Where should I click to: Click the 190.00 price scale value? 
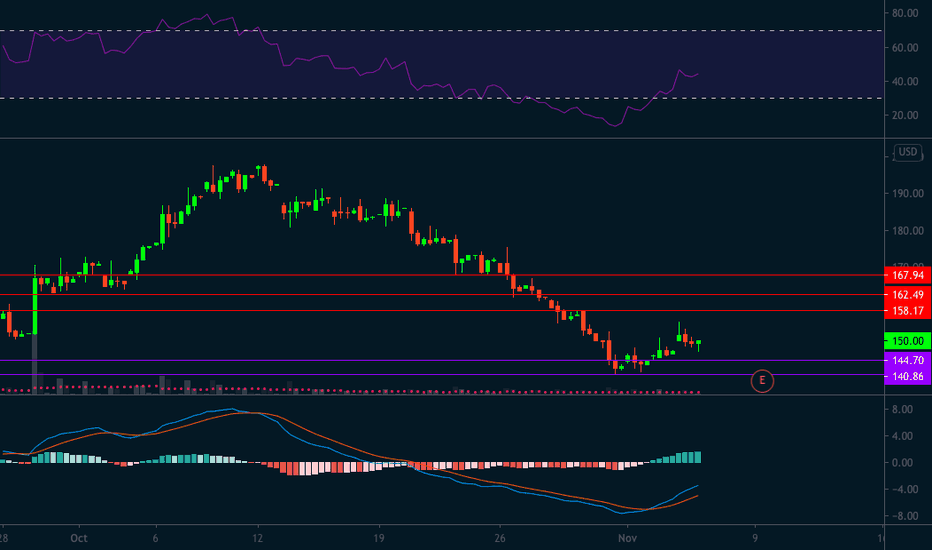pyautogui.click(x=908, y=193)
